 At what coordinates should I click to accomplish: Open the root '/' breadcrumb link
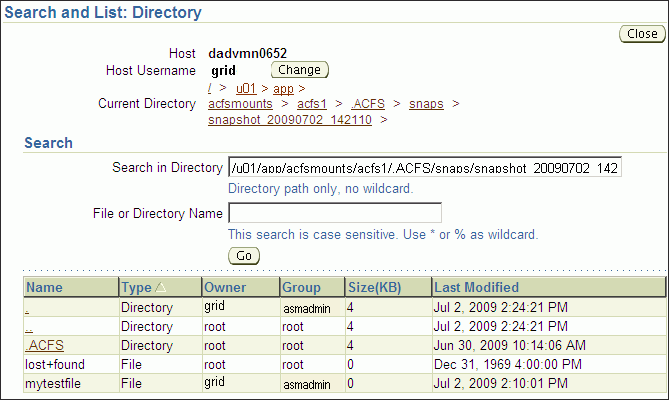coord(210,89)
